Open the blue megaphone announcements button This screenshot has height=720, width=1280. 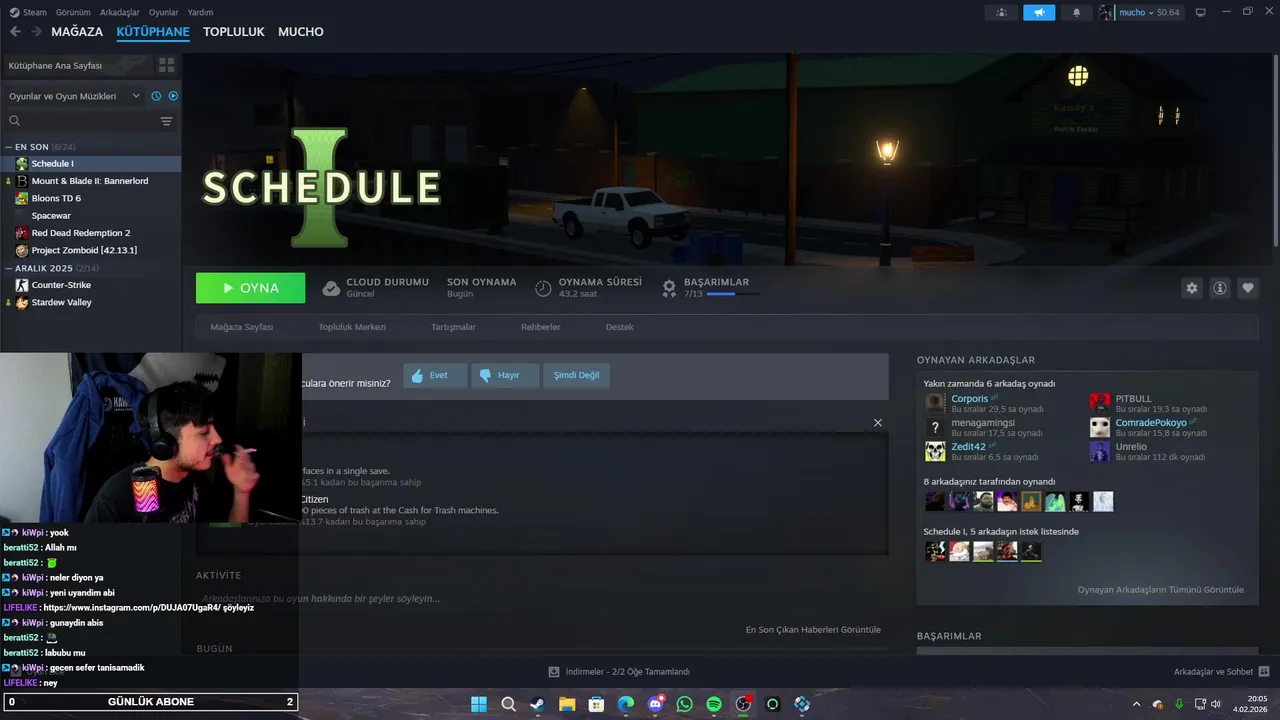(x=1039, y=12)
